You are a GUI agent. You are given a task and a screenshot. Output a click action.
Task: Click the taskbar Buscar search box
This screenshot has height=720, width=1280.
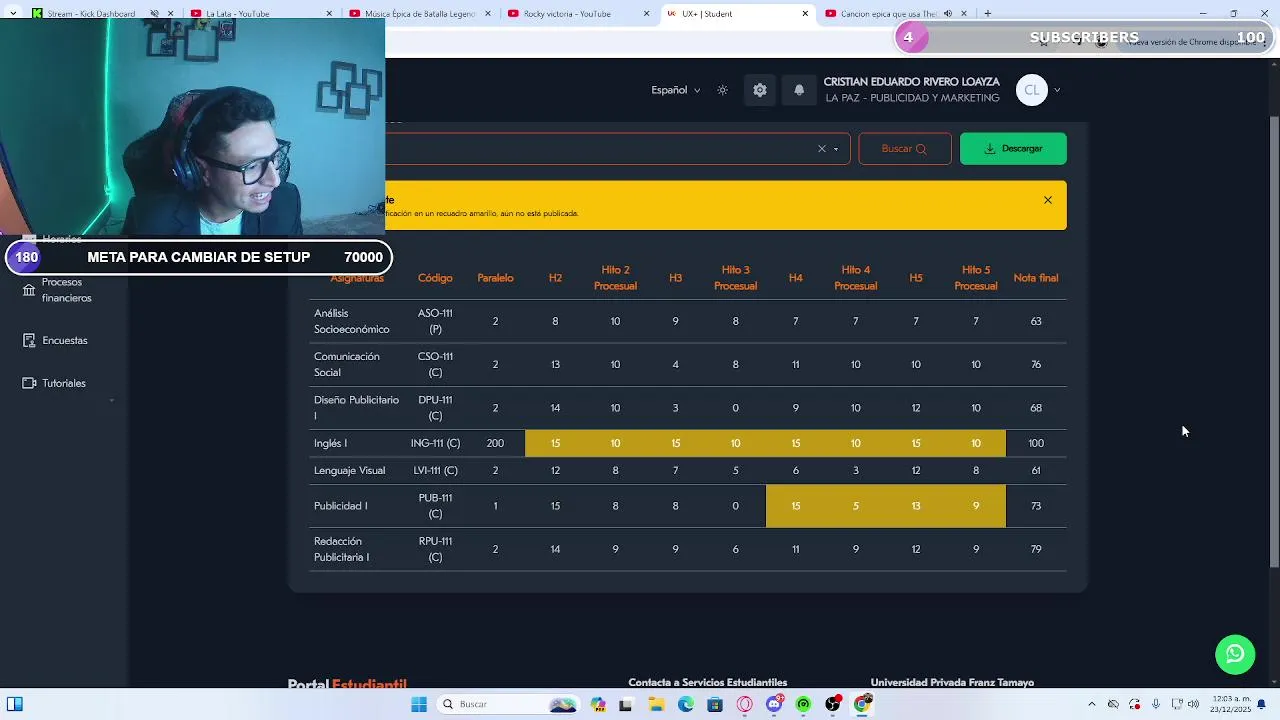[x=510, y=704]
